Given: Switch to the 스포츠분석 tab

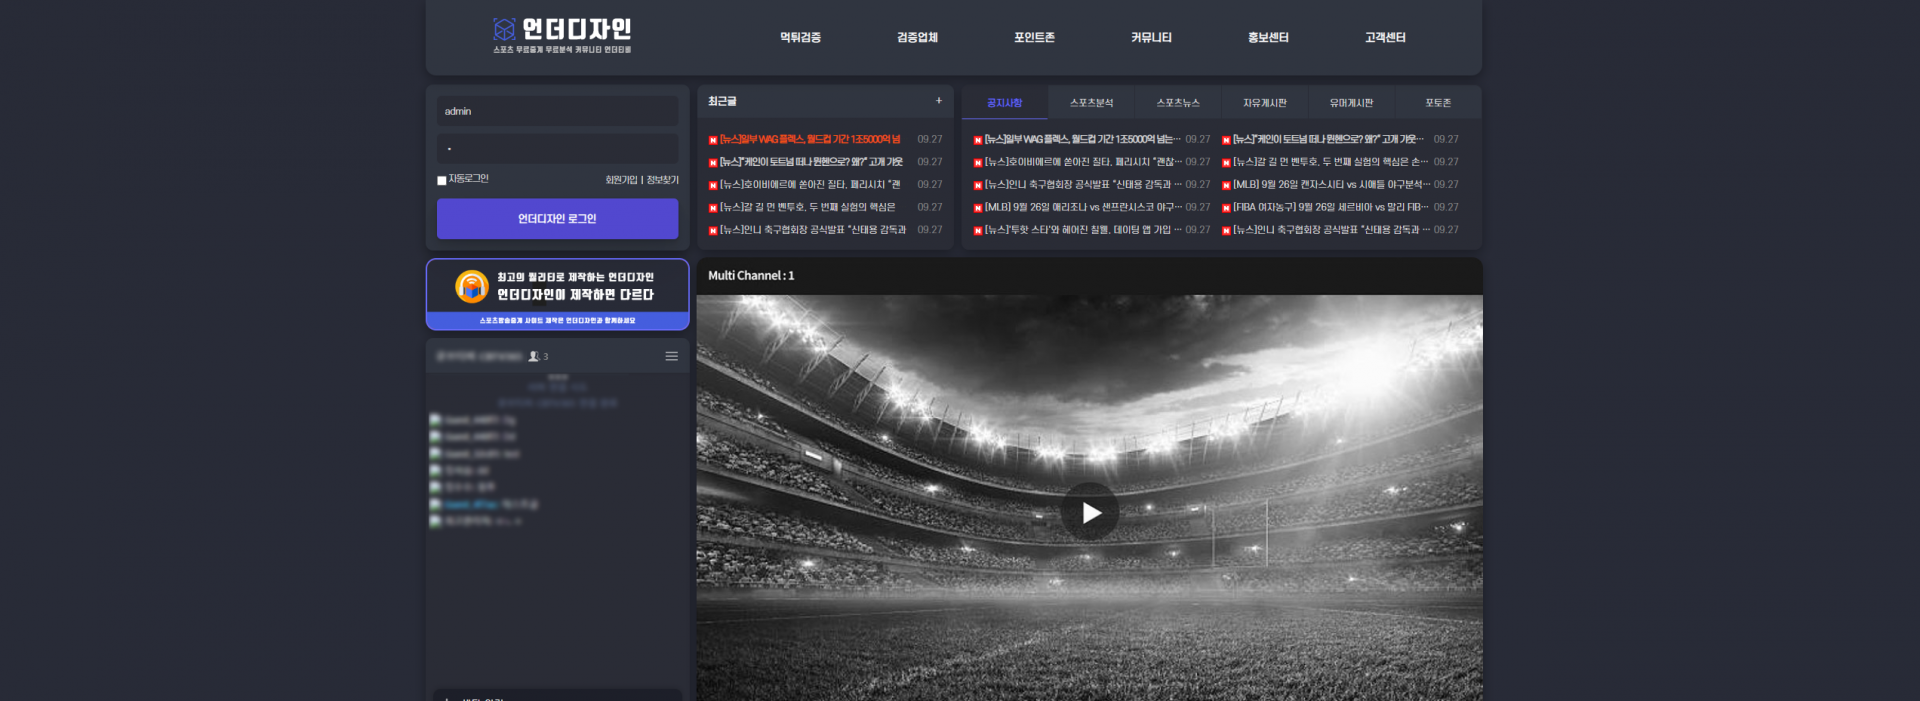Looking at the screenshot, I should 1091,103.
